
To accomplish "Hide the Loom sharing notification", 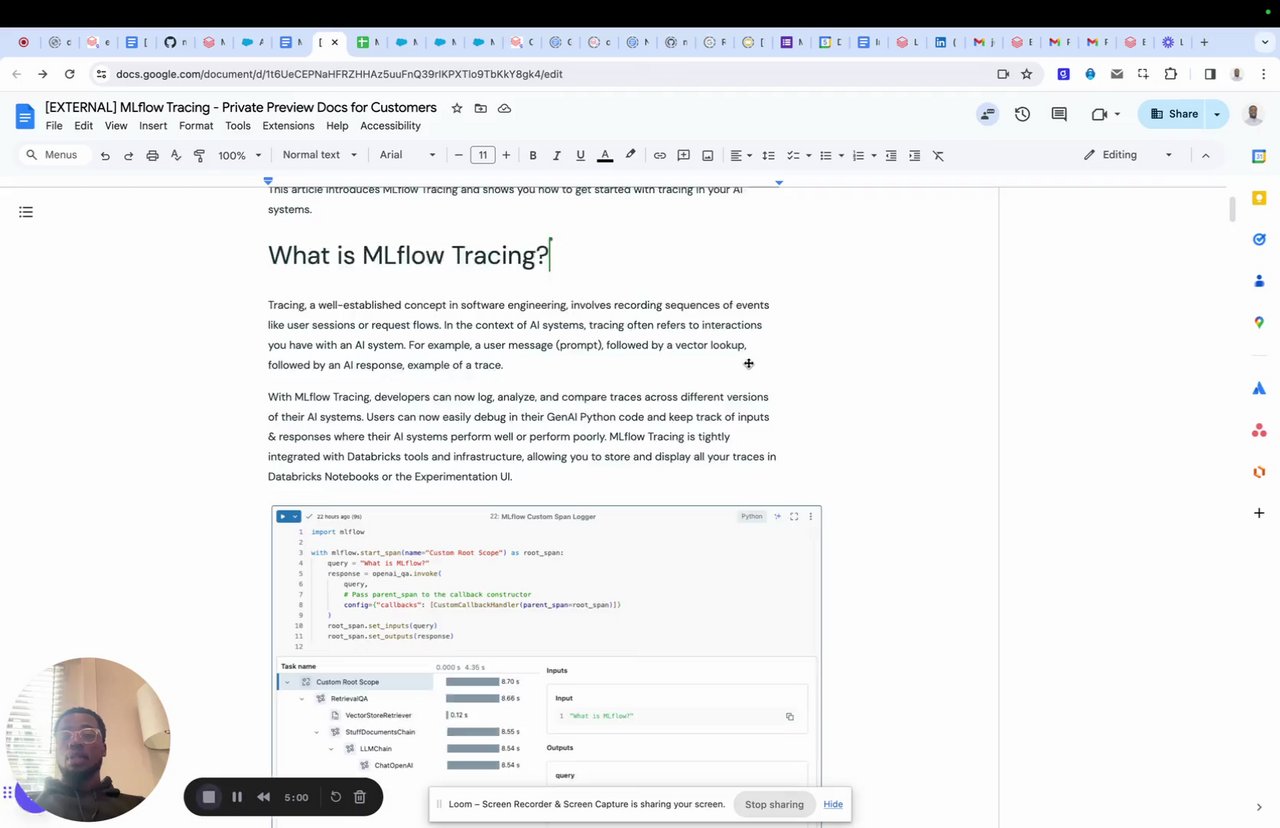I will coord(833,804).
